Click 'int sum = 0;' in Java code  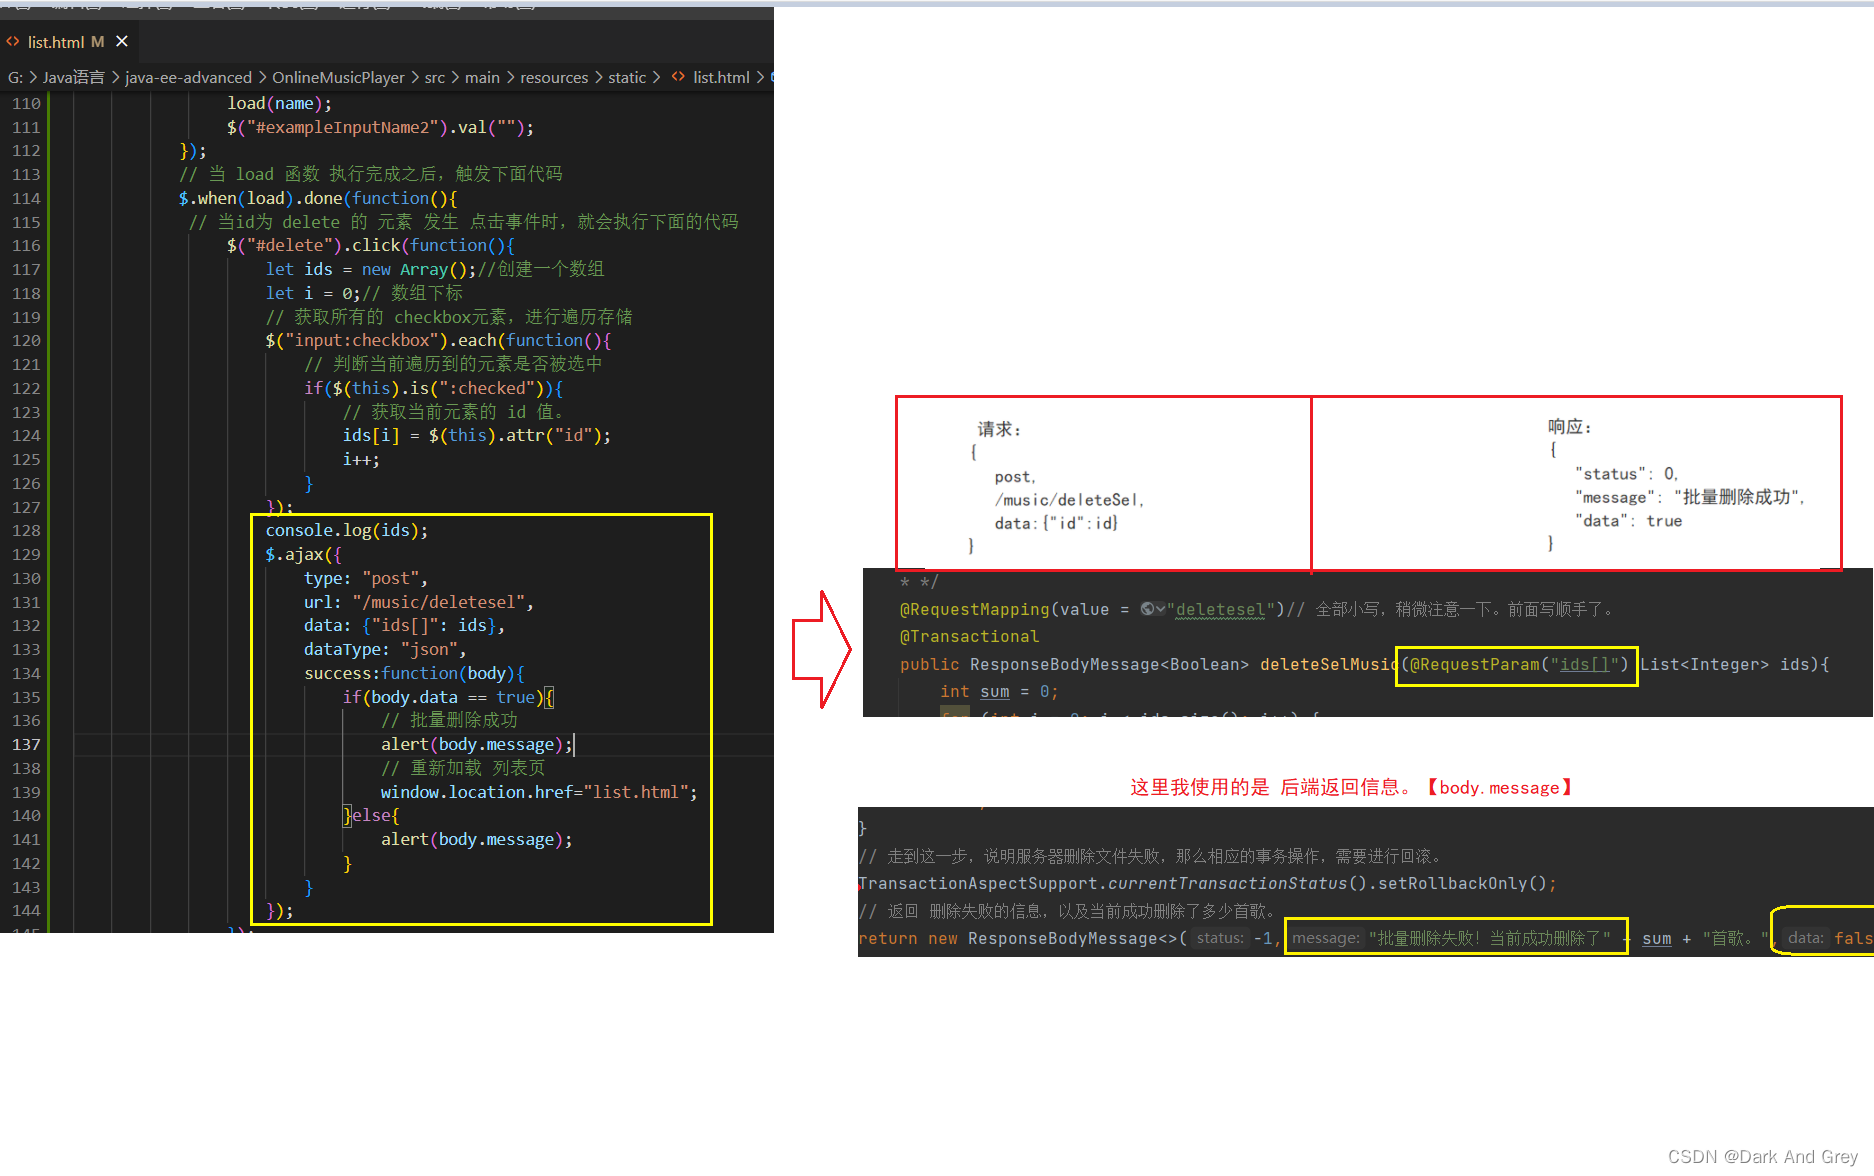click(x=999, y=691)
